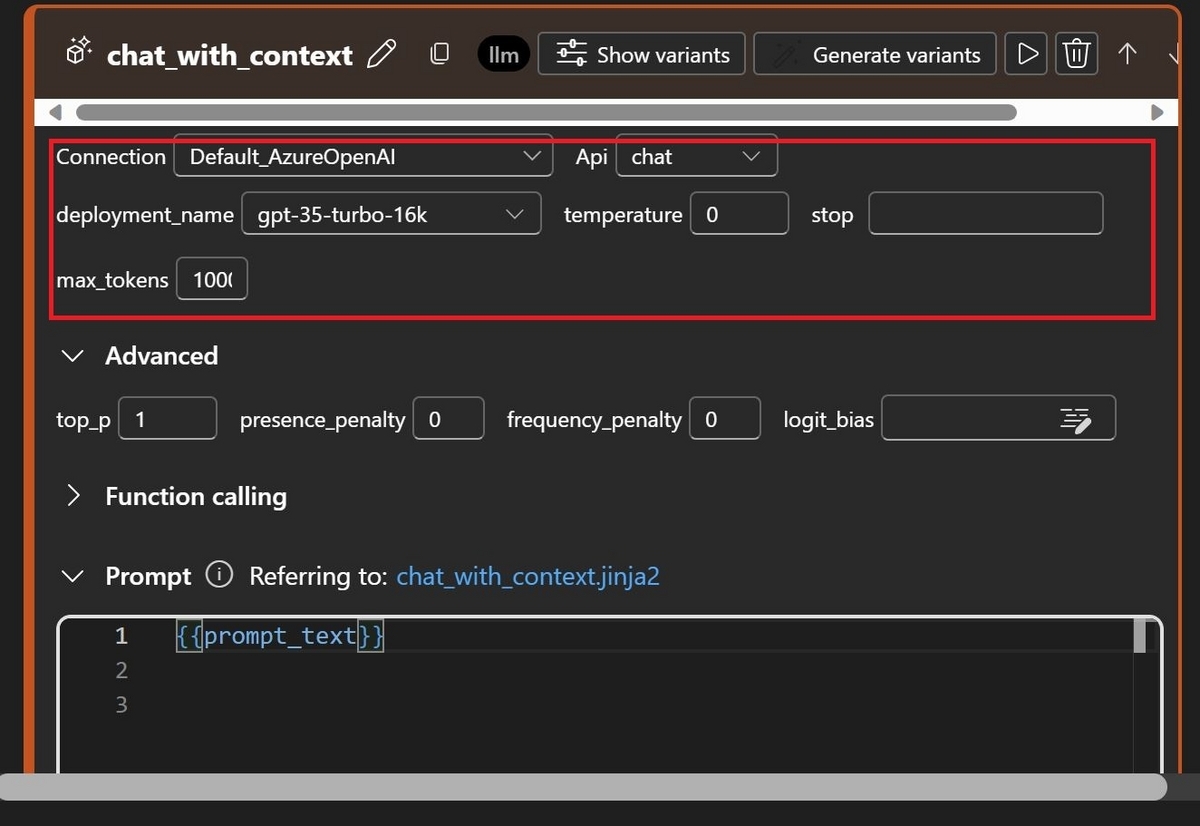Click the prompt editor vertical scrollbar
Viewport: 1200px width, 826px height.
click(1139, 636)
